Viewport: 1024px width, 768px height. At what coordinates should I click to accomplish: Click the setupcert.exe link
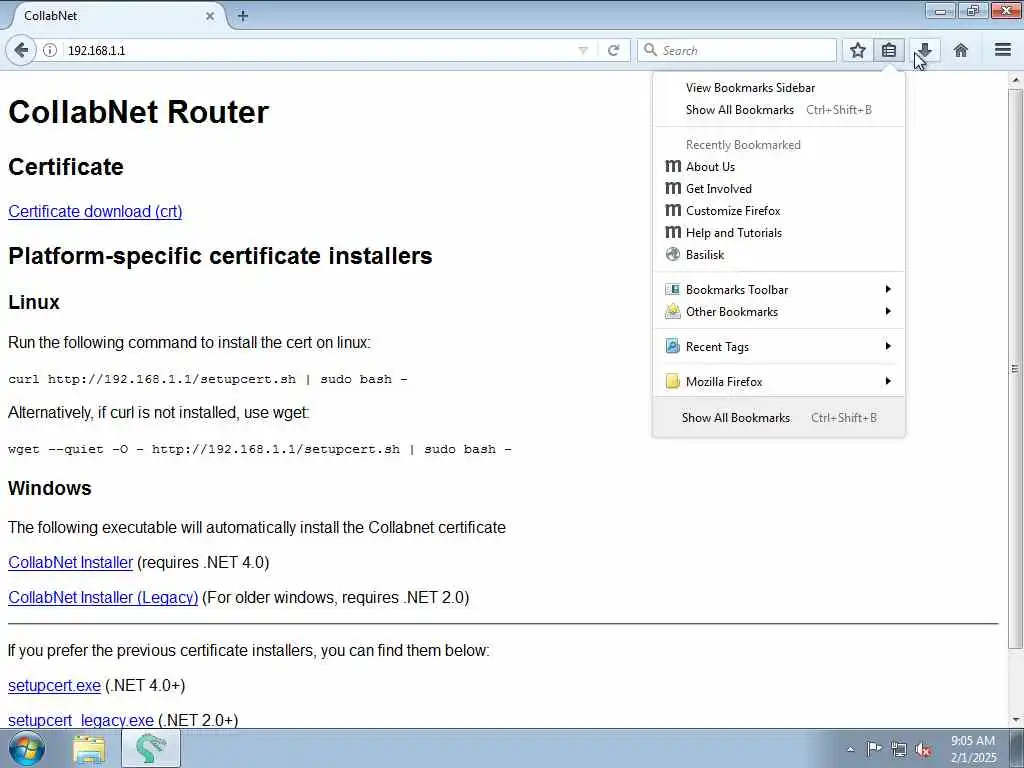(54, 686)
